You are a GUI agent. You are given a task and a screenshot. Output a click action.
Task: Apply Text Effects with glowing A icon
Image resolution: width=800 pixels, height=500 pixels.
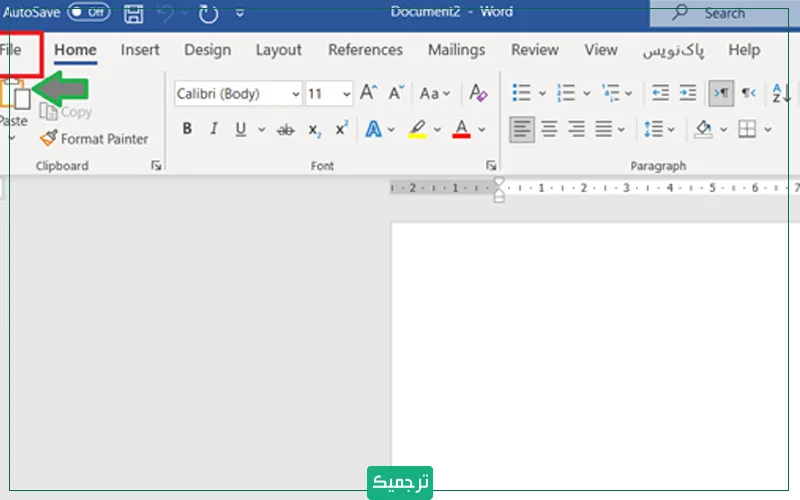pyautogui.click(x=374, y=129)
